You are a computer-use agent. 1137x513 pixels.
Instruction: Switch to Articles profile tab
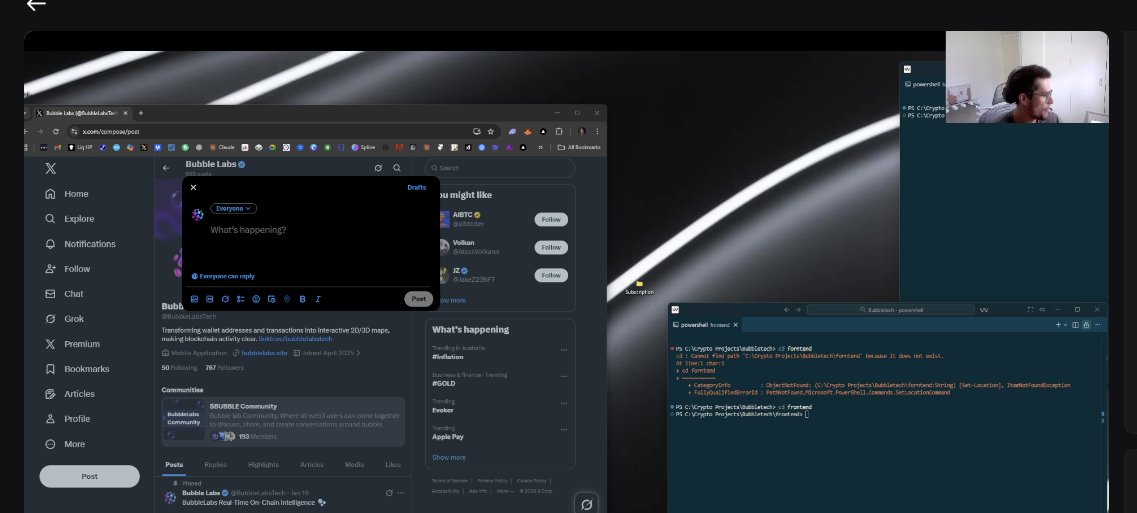312,464
